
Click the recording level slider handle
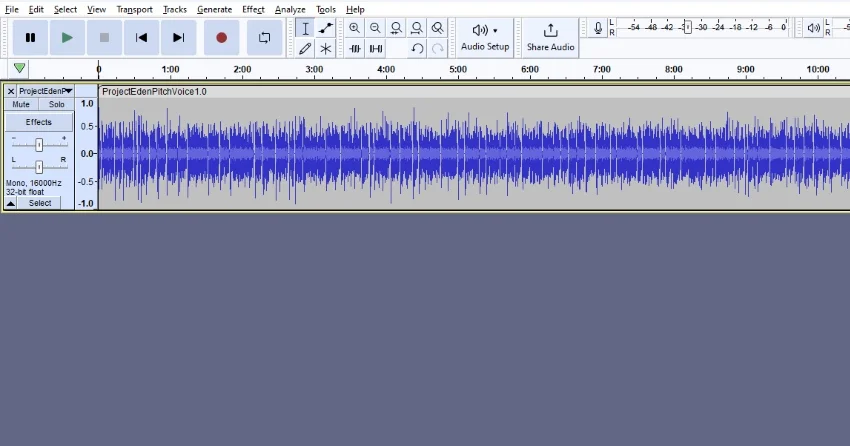pyautogui.click(x=687, y=27)
